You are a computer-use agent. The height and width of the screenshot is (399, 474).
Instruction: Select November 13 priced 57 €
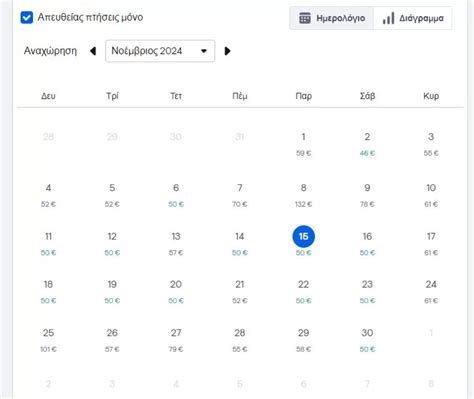tap(176, 244)
